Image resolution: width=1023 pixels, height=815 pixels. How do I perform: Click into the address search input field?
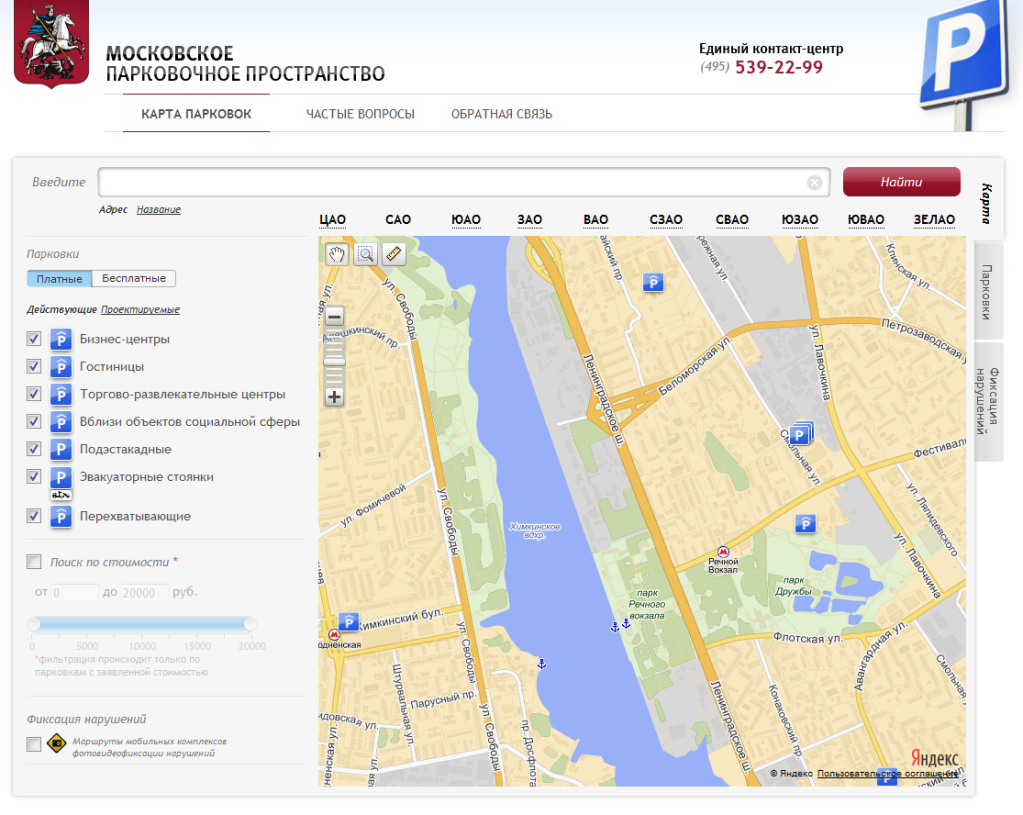[450, 183]
